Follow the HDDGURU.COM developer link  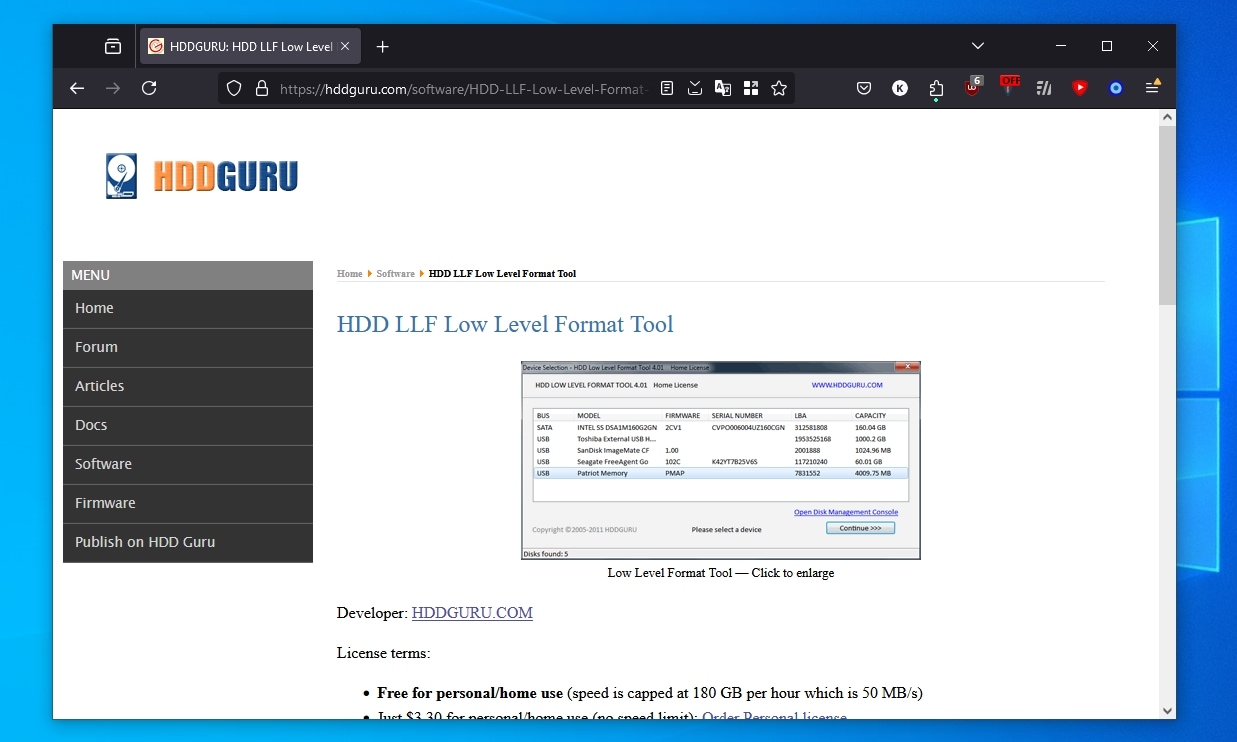[472, 613]
